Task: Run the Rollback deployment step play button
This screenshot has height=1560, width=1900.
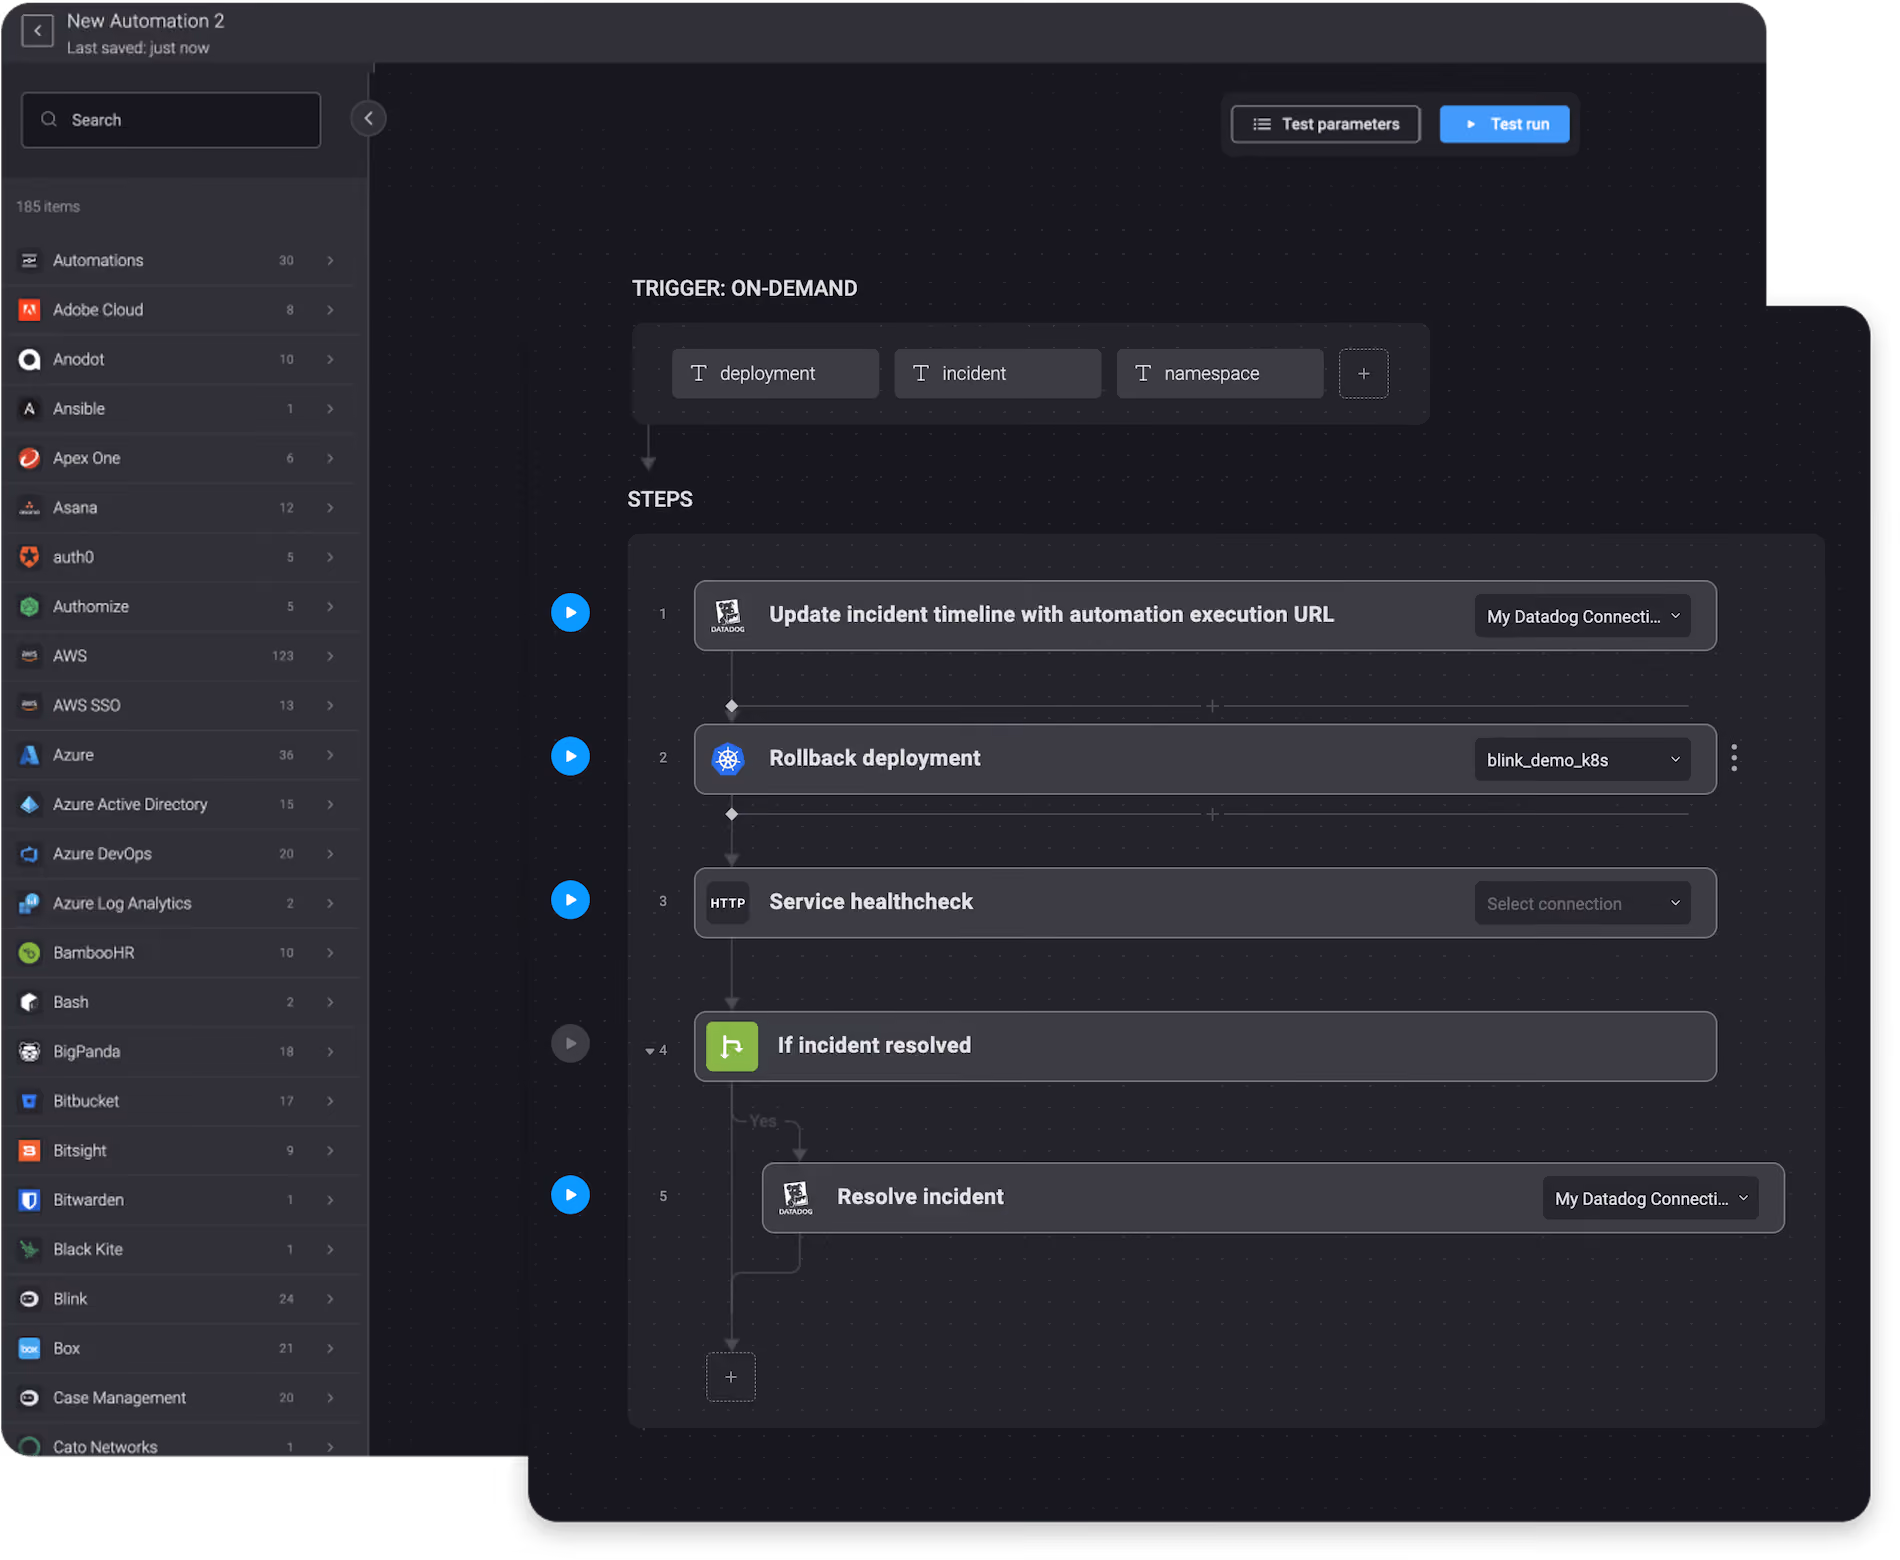Action: [x=570, y=756]
